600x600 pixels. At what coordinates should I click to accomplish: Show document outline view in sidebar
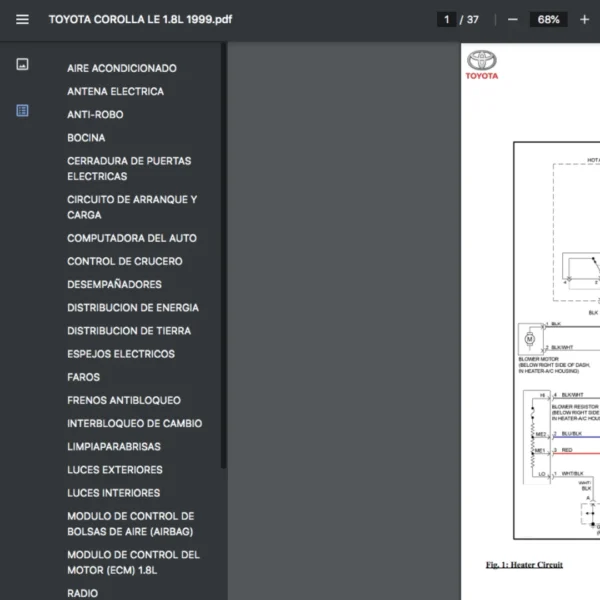pyautogui.click(x=22, y=111)
